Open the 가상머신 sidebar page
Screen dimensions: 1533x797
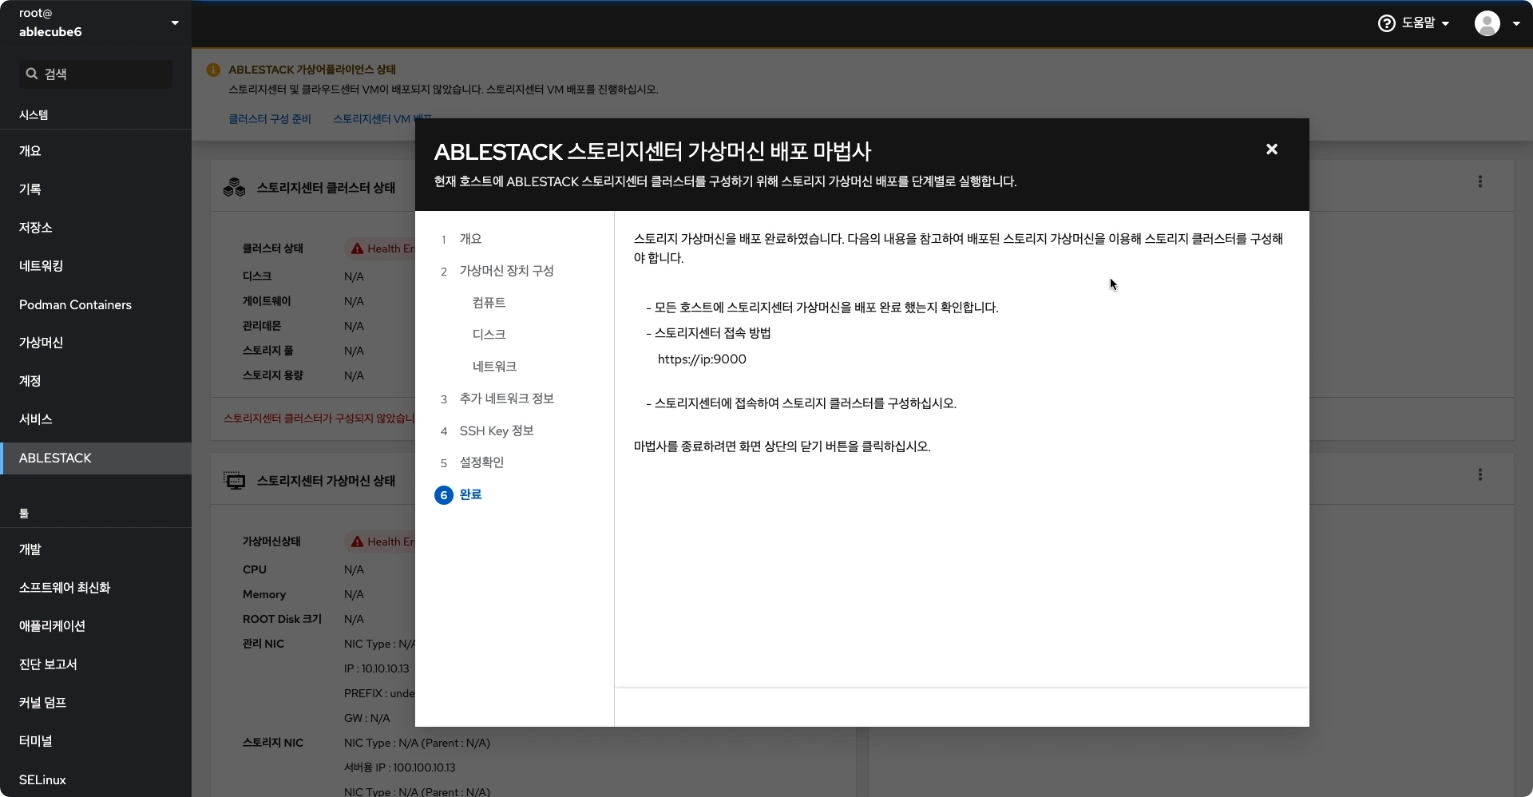pos(96,343)
